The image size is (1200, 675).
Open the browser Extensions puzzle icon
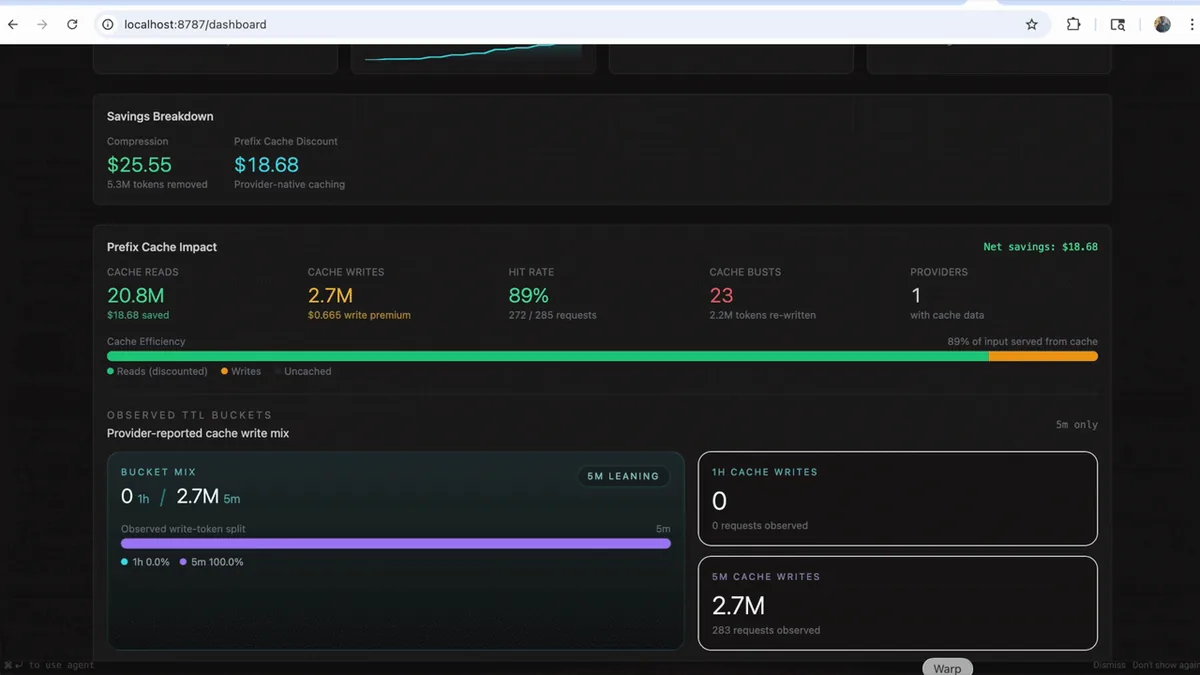coord(1073,24)
